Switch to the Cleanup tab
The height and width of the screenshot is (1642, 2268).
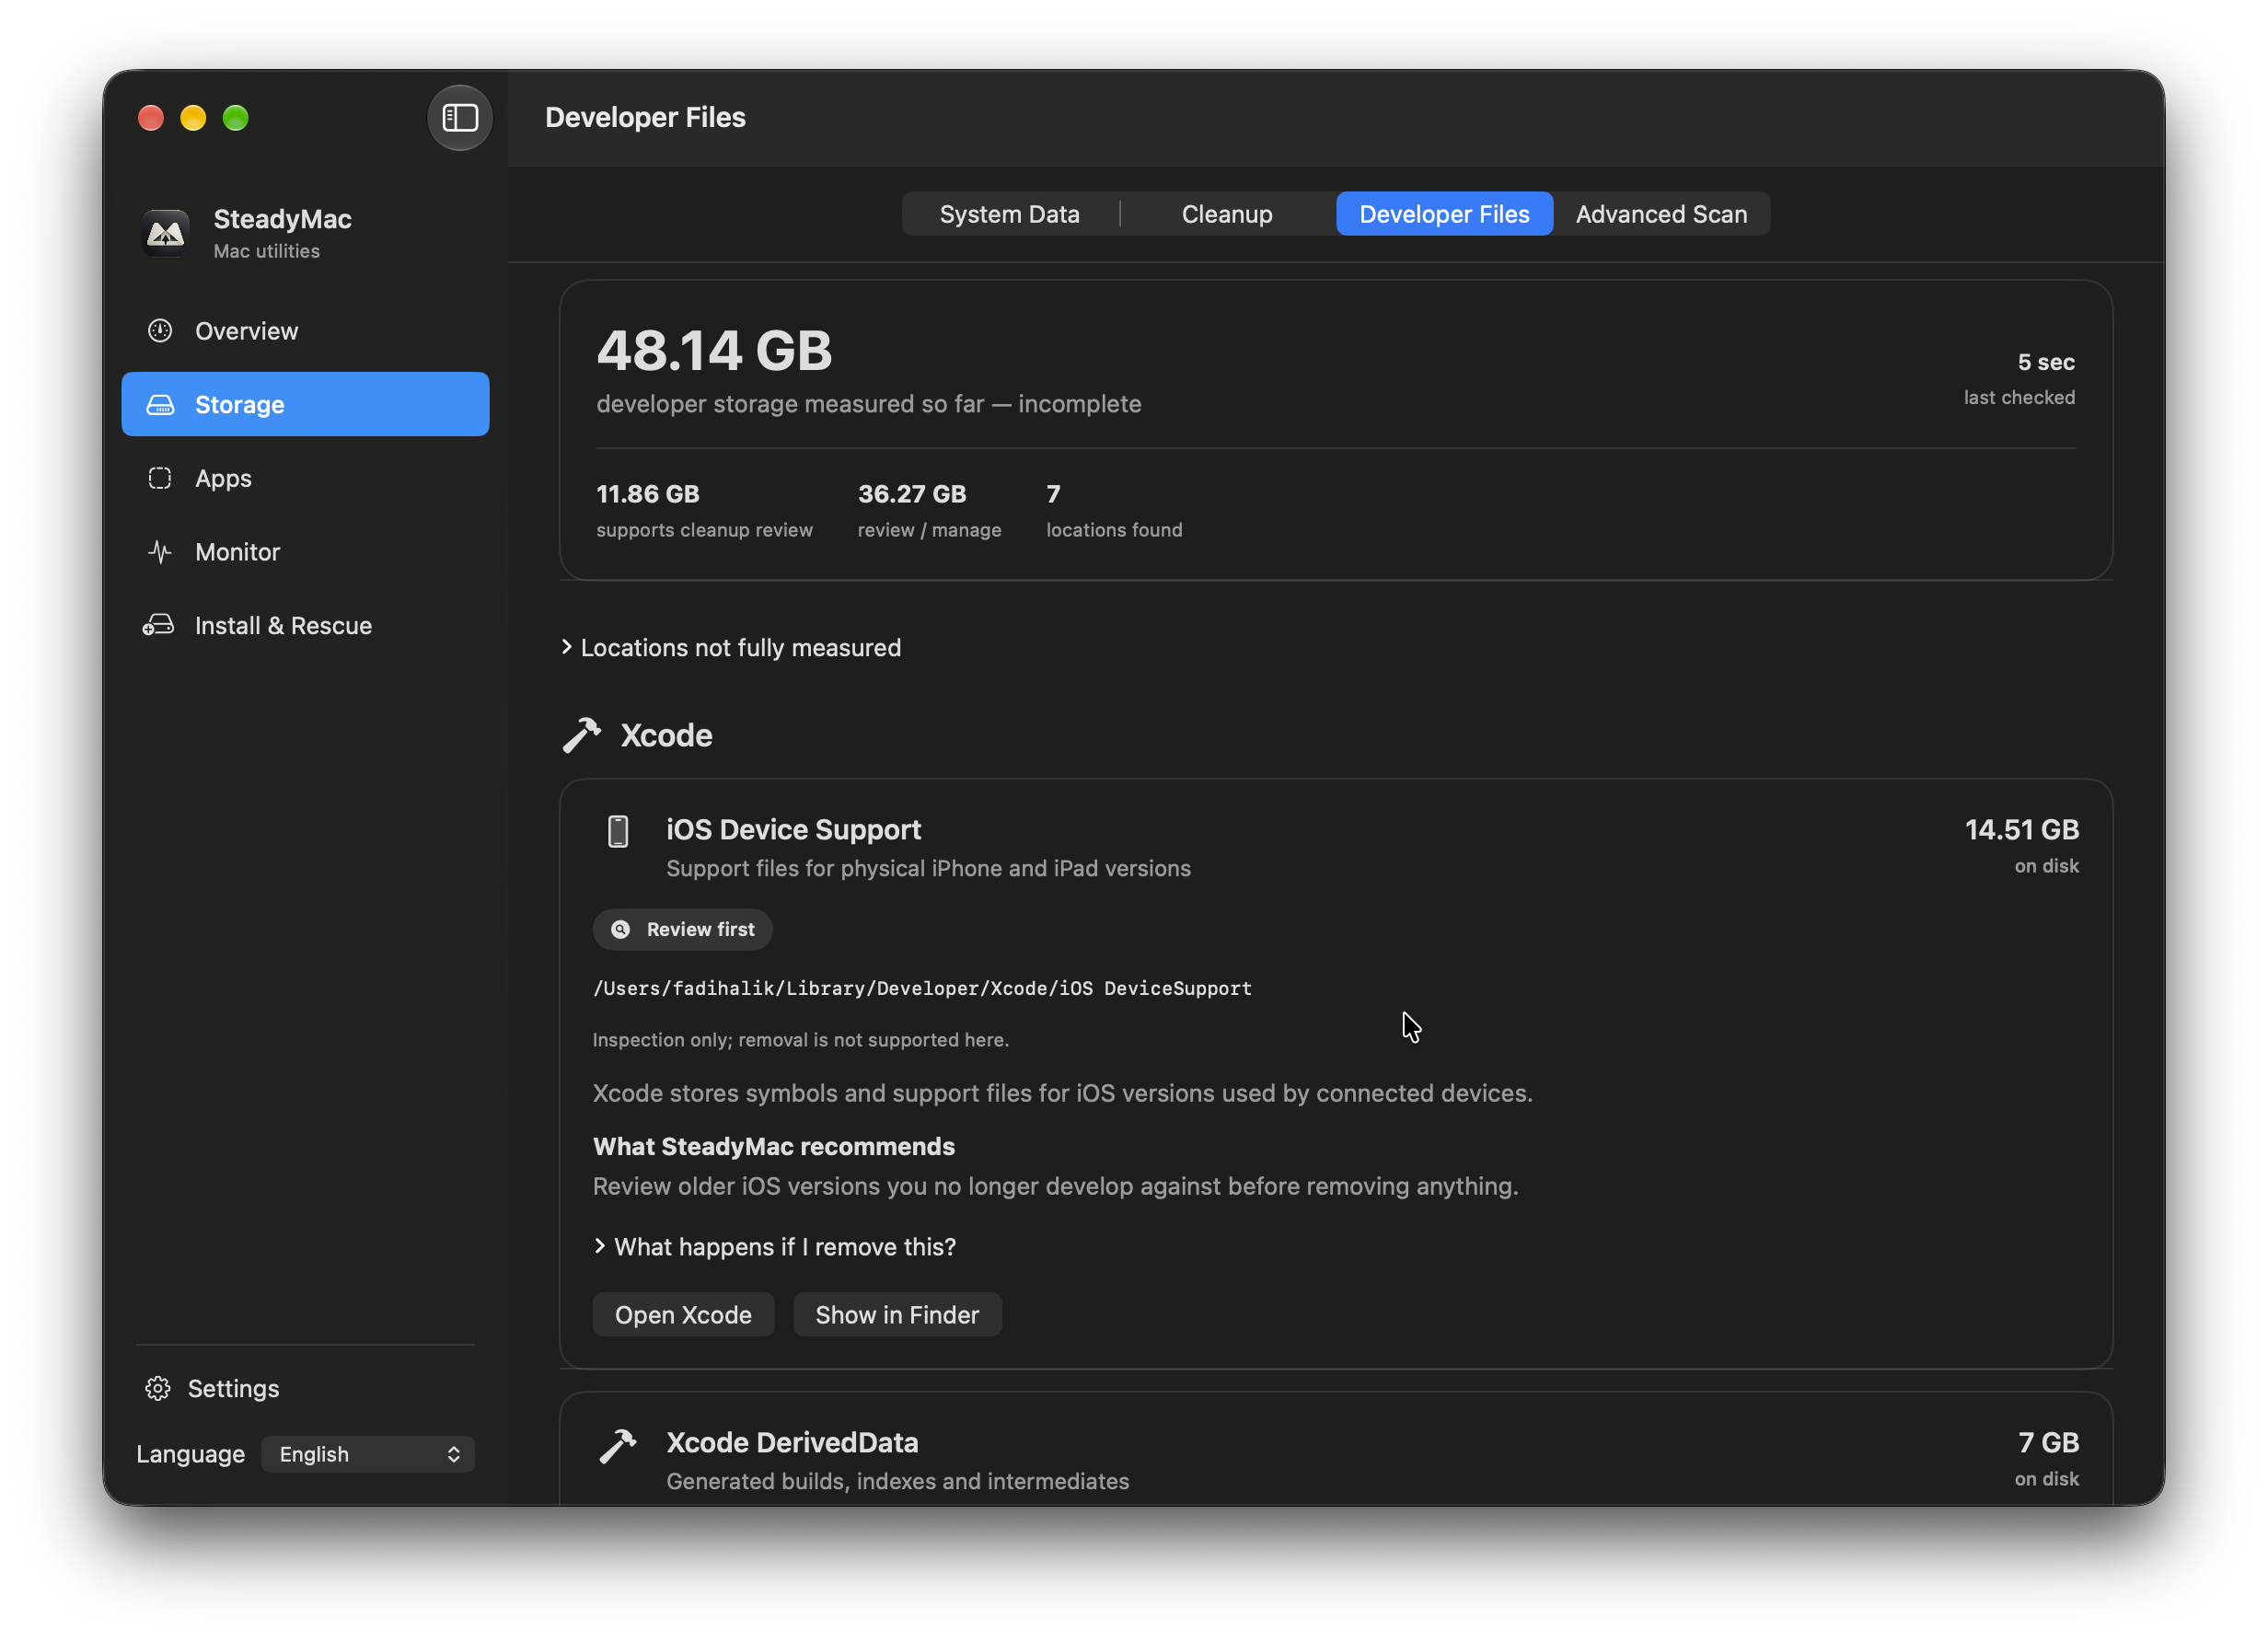1227,214
